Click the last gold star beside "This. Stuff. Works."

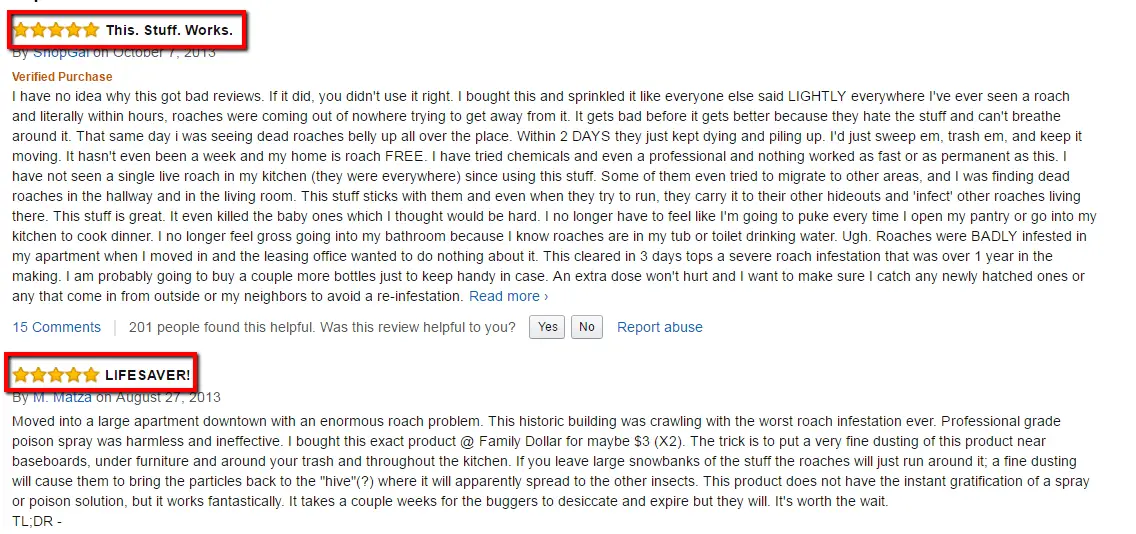pos(91,30)
